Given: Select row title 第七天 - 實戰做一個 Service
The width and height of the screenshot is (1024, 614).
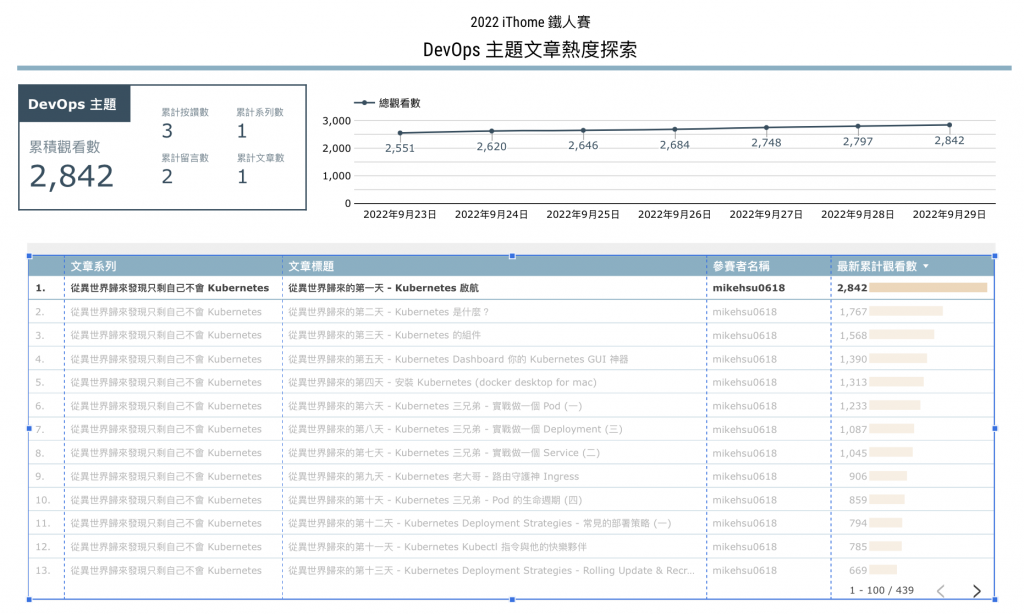Looking at the screenshot, I should pyautogui.click(x=443, y=453).
